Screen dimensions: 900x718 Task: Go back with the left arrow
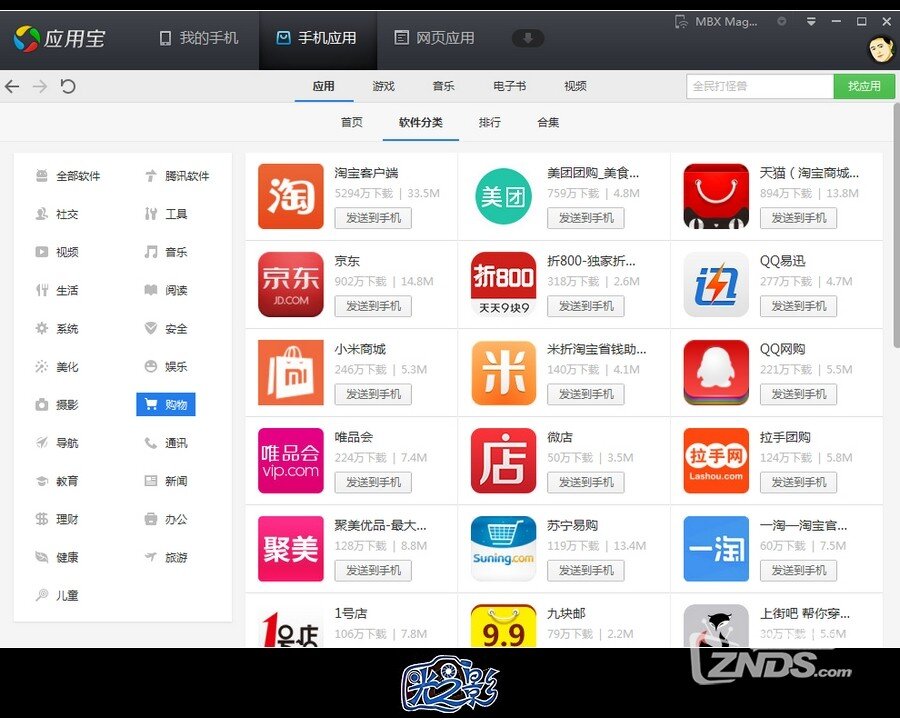pos(12,87)
